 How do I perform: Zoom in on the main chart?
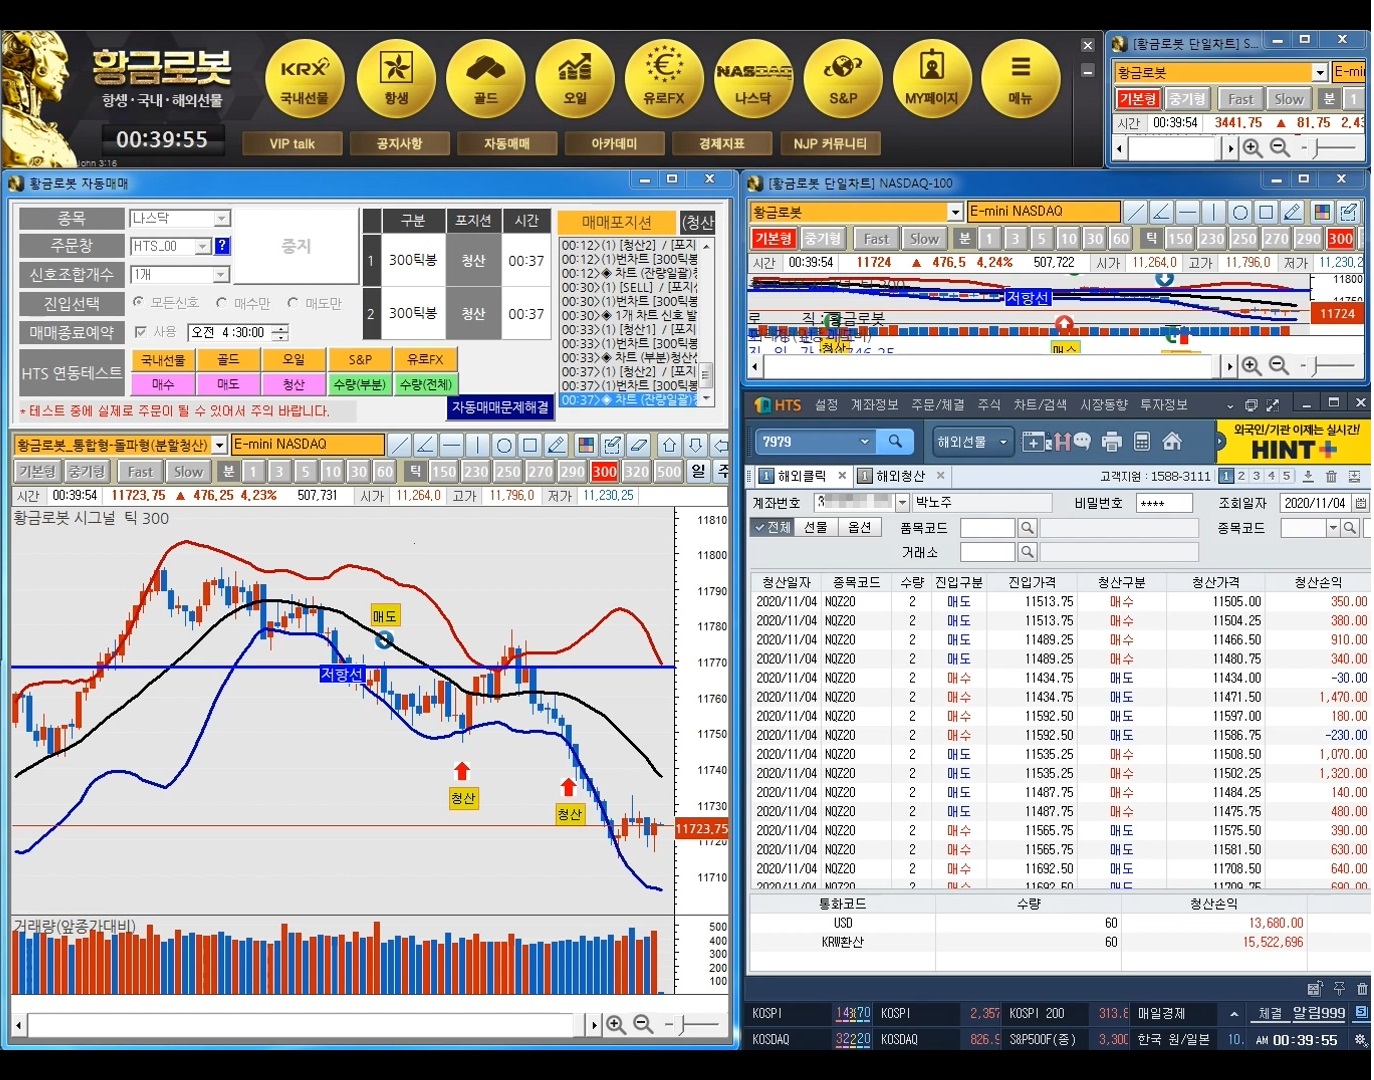click(x=616, y=1025)
